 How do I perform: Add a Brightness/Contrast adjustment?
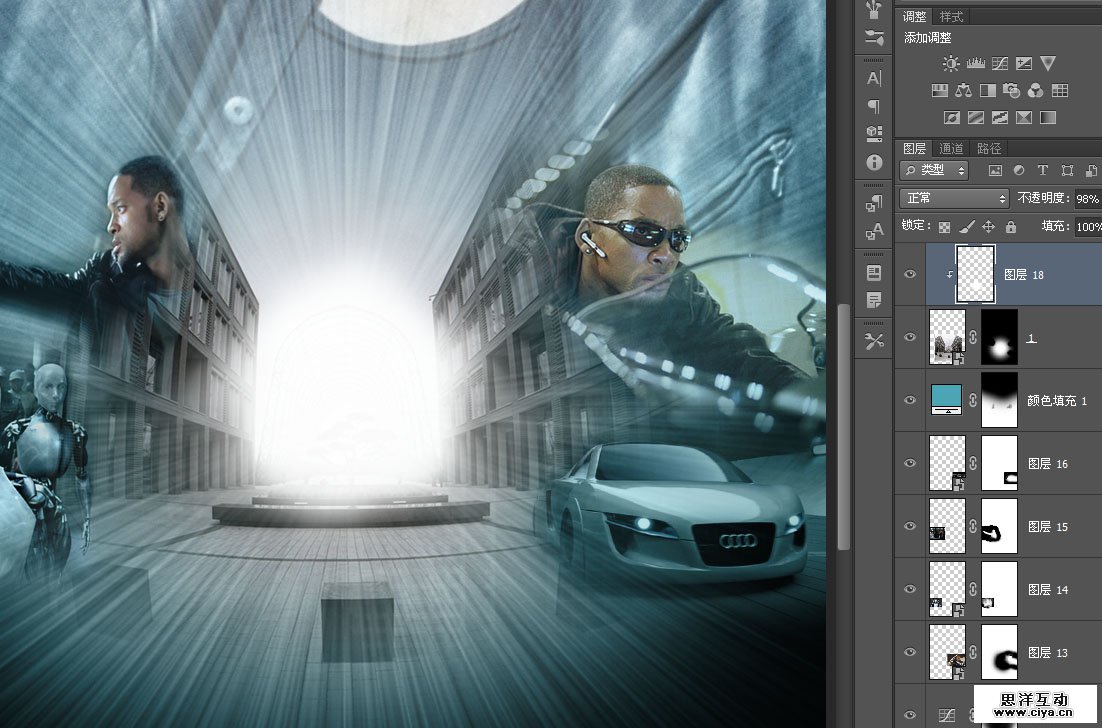coord(950,63)
